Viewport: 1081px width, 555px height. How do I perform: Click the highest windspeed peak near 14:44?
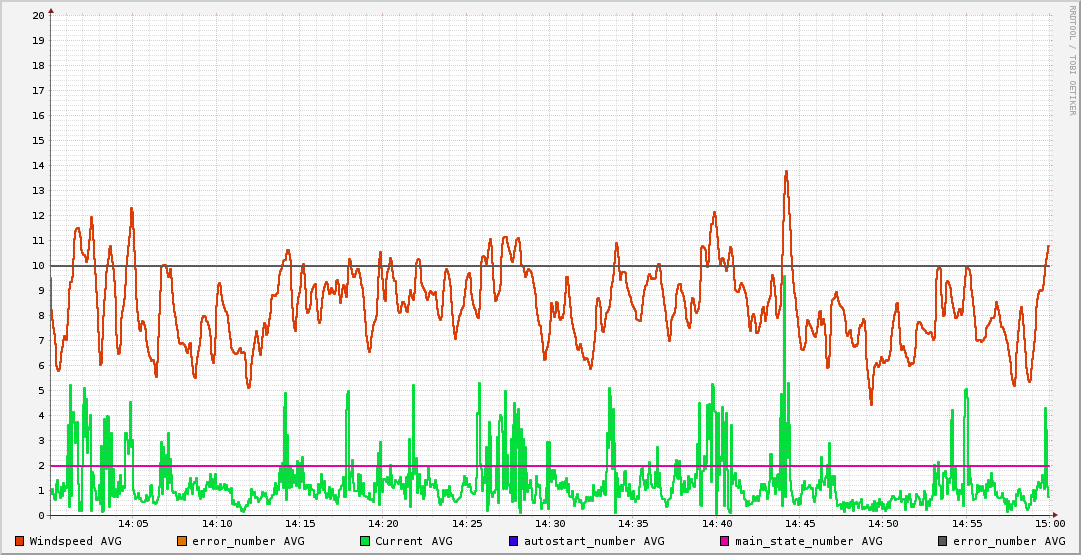coord(786,172)
